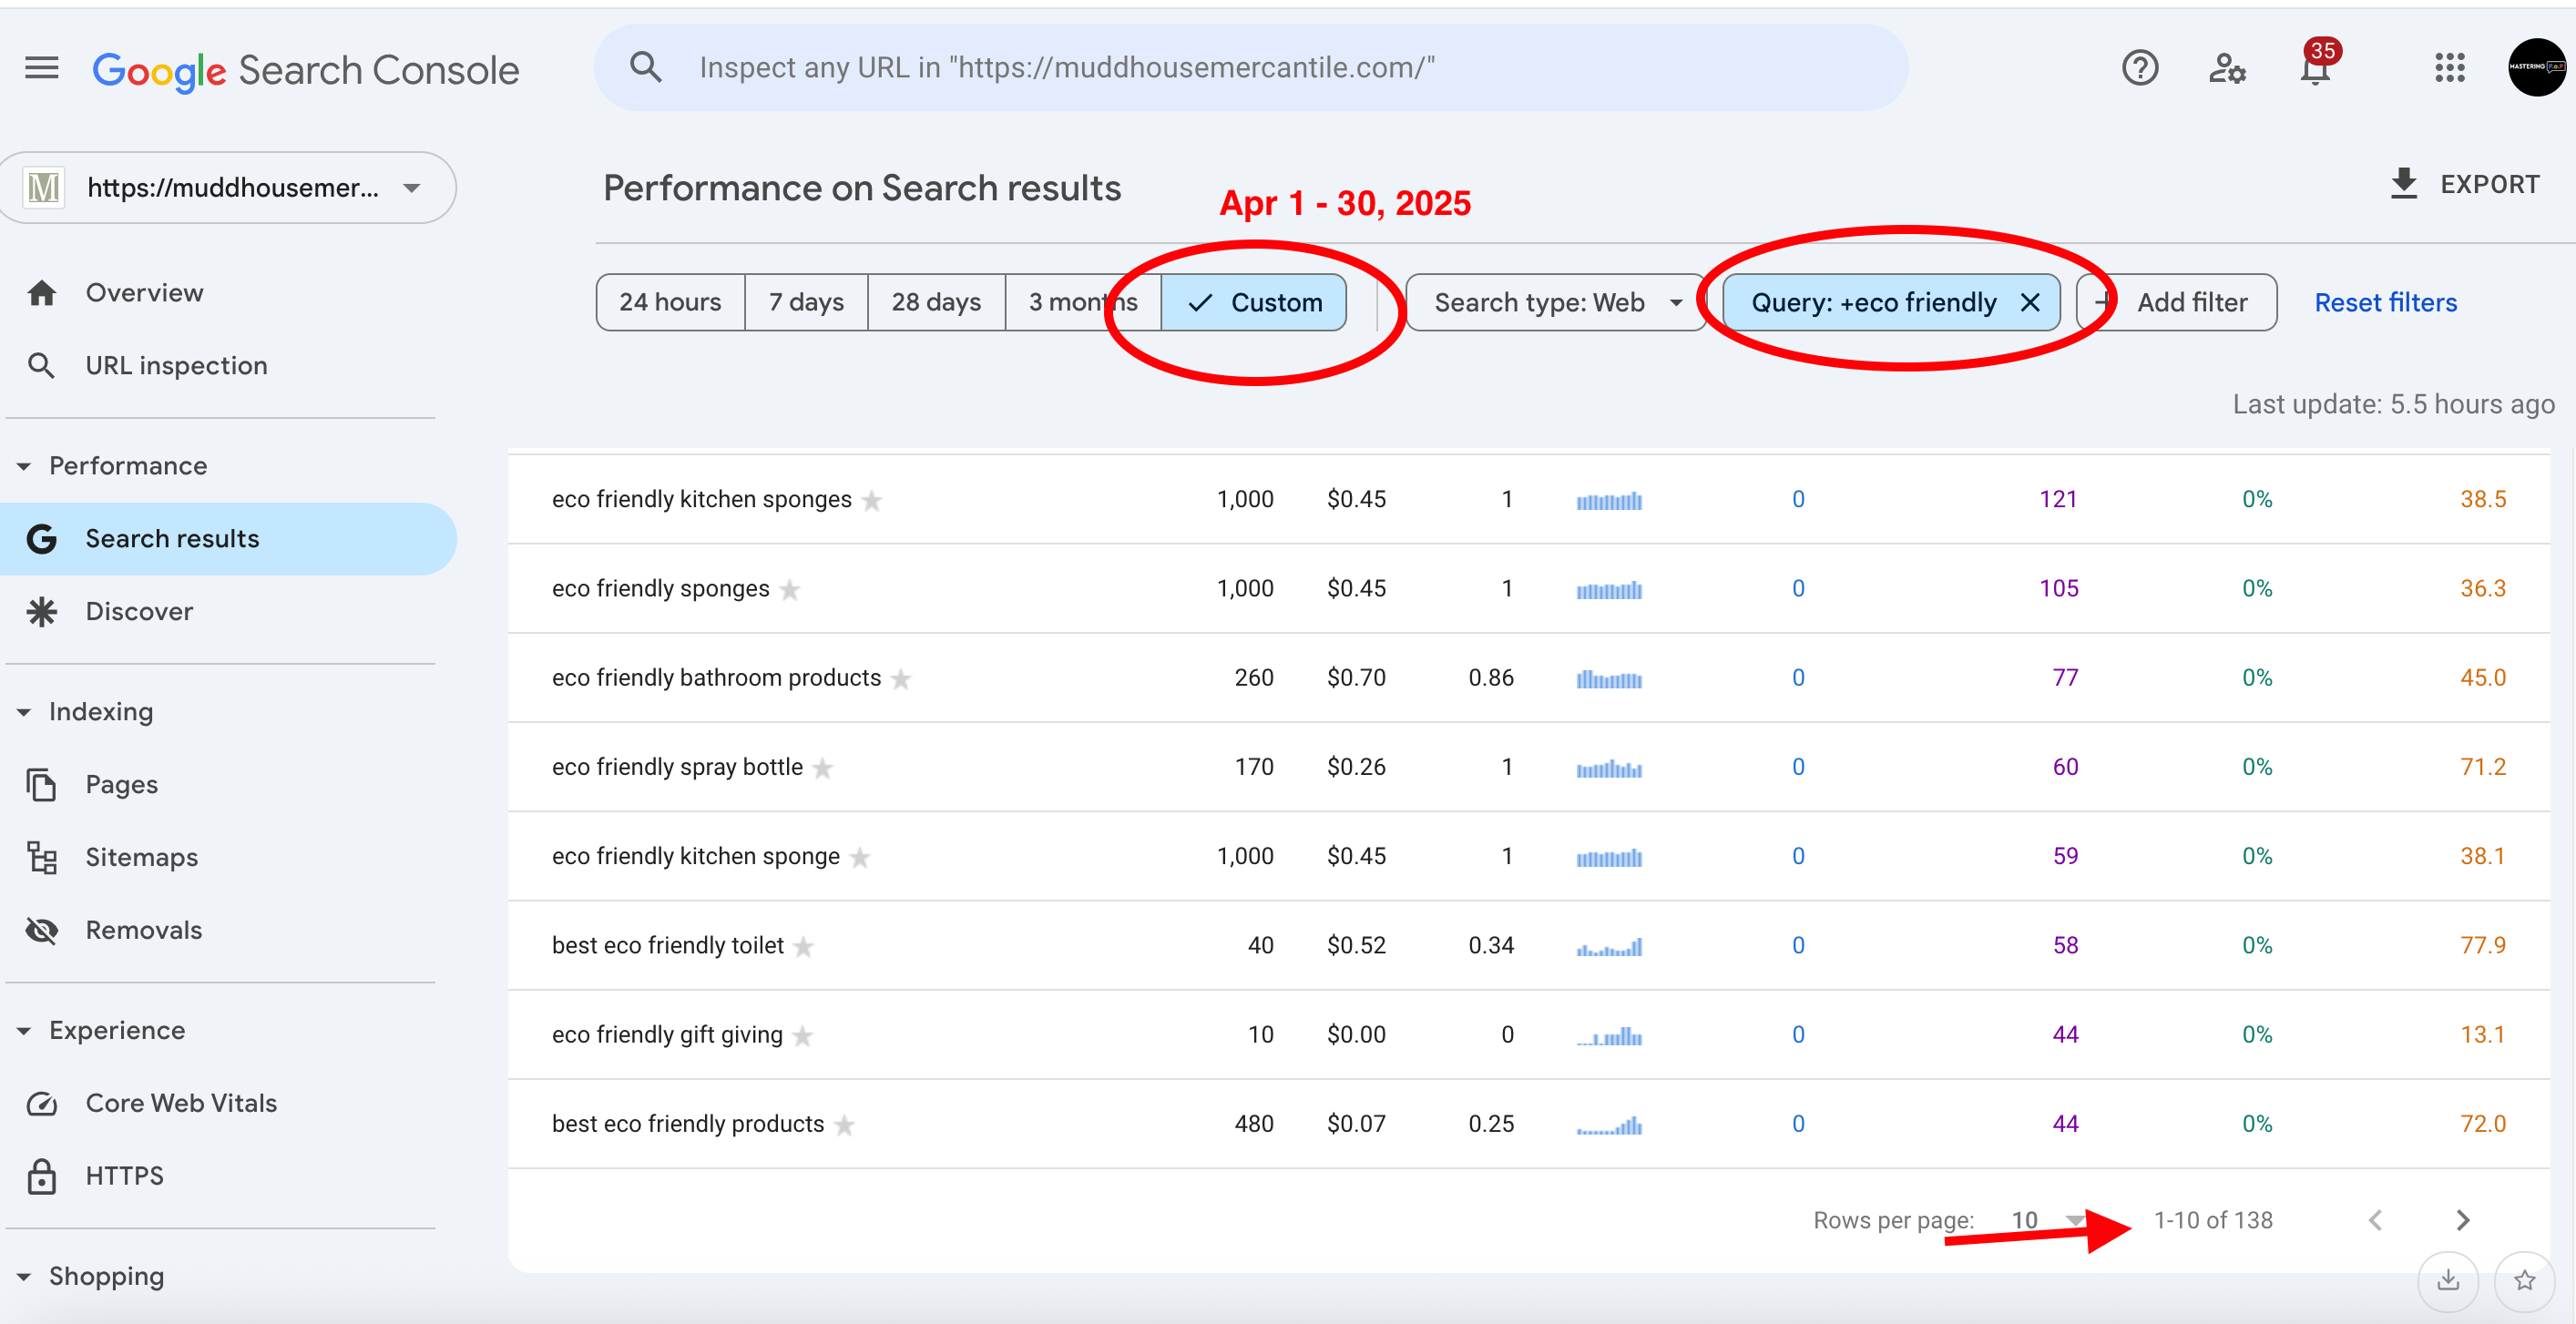Star the eco friendly spray bottle query
Image resolution: width=2576 pixels, height=1324 pixels.
[x=822, y=768]
